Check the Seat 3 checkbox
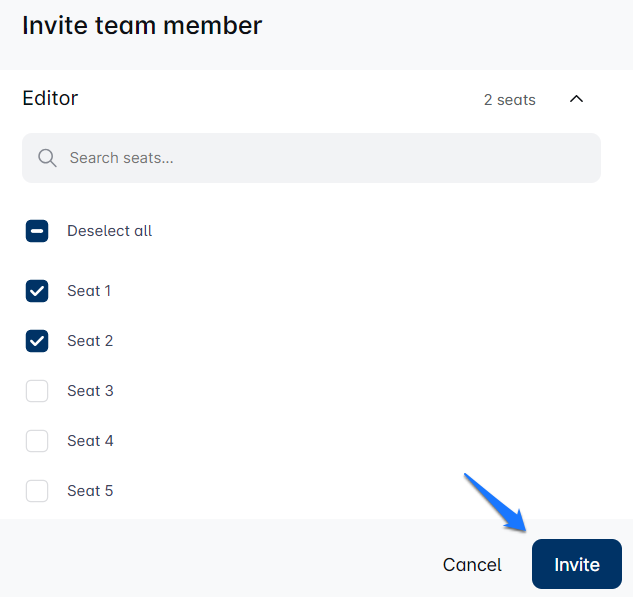This screenshot has height=597, width=633. click(37, 391)
